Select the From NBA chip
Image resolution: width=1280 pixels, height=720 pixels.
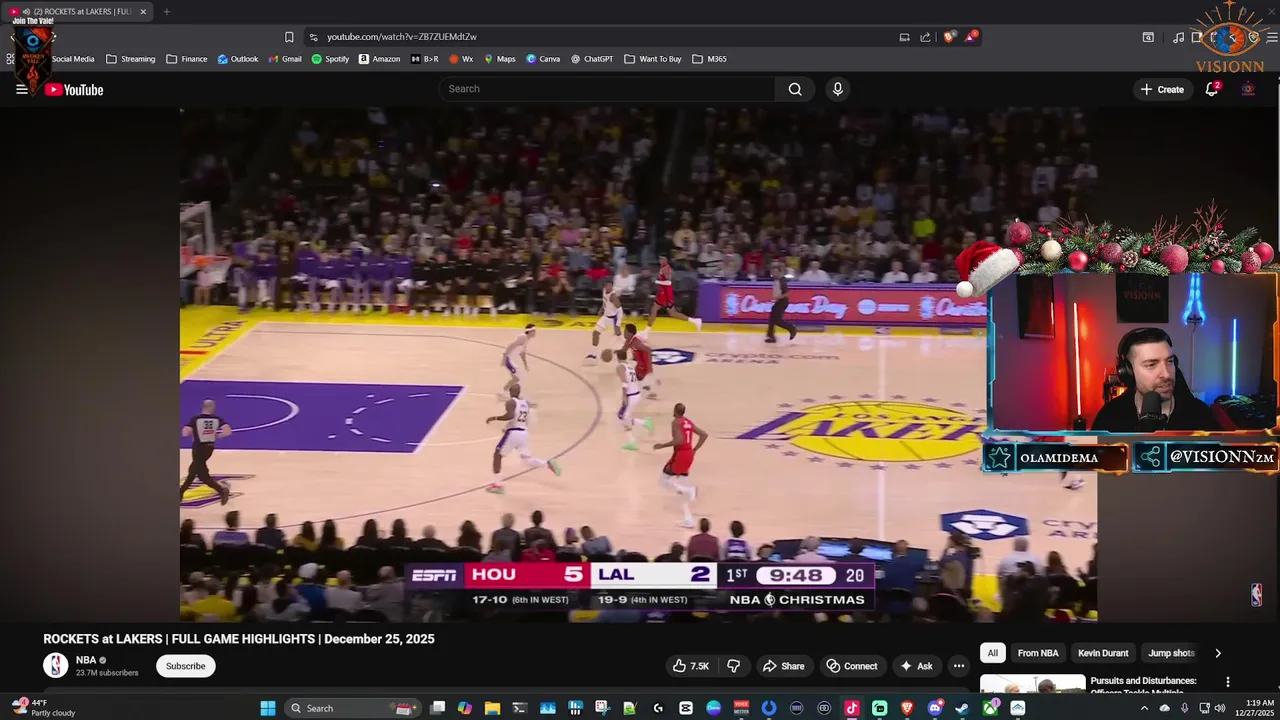tap(1037, 653)
